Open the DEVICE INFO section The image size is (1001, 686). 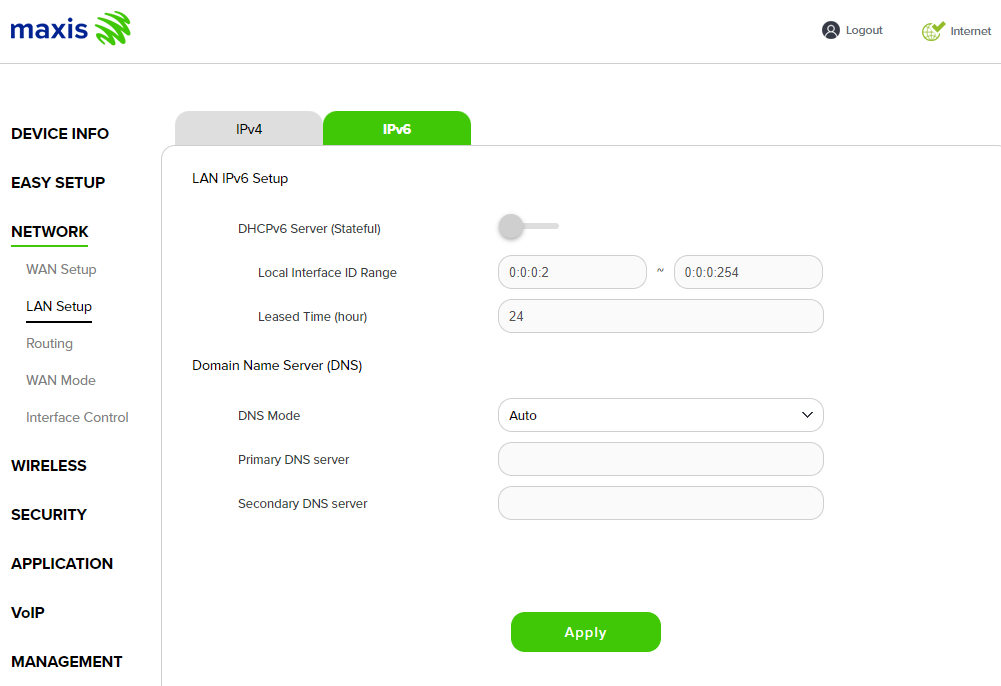click(x=60, y=133)
